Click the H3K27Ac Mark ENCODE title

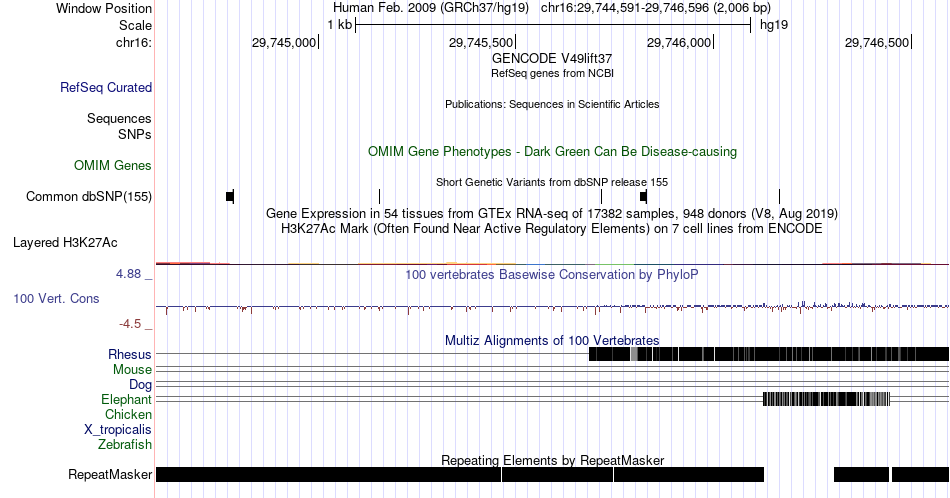pos(552,228)
